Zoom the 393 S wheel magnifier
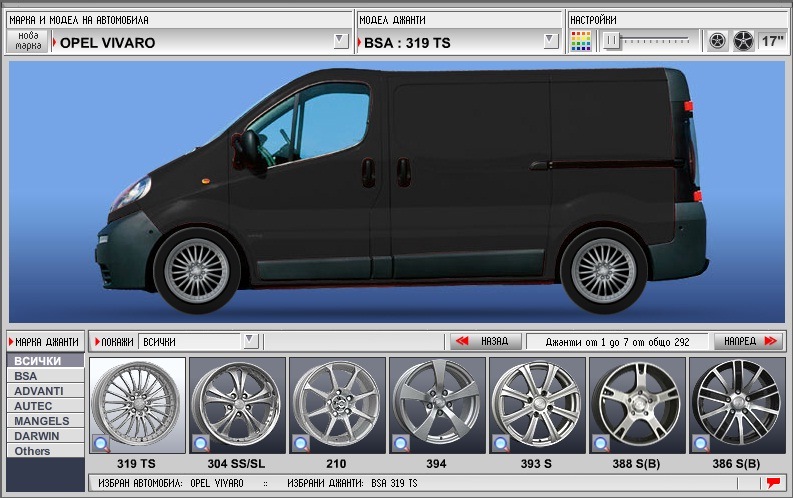The height and width of the screenshot is (498, 793). [x=501, y=443]
